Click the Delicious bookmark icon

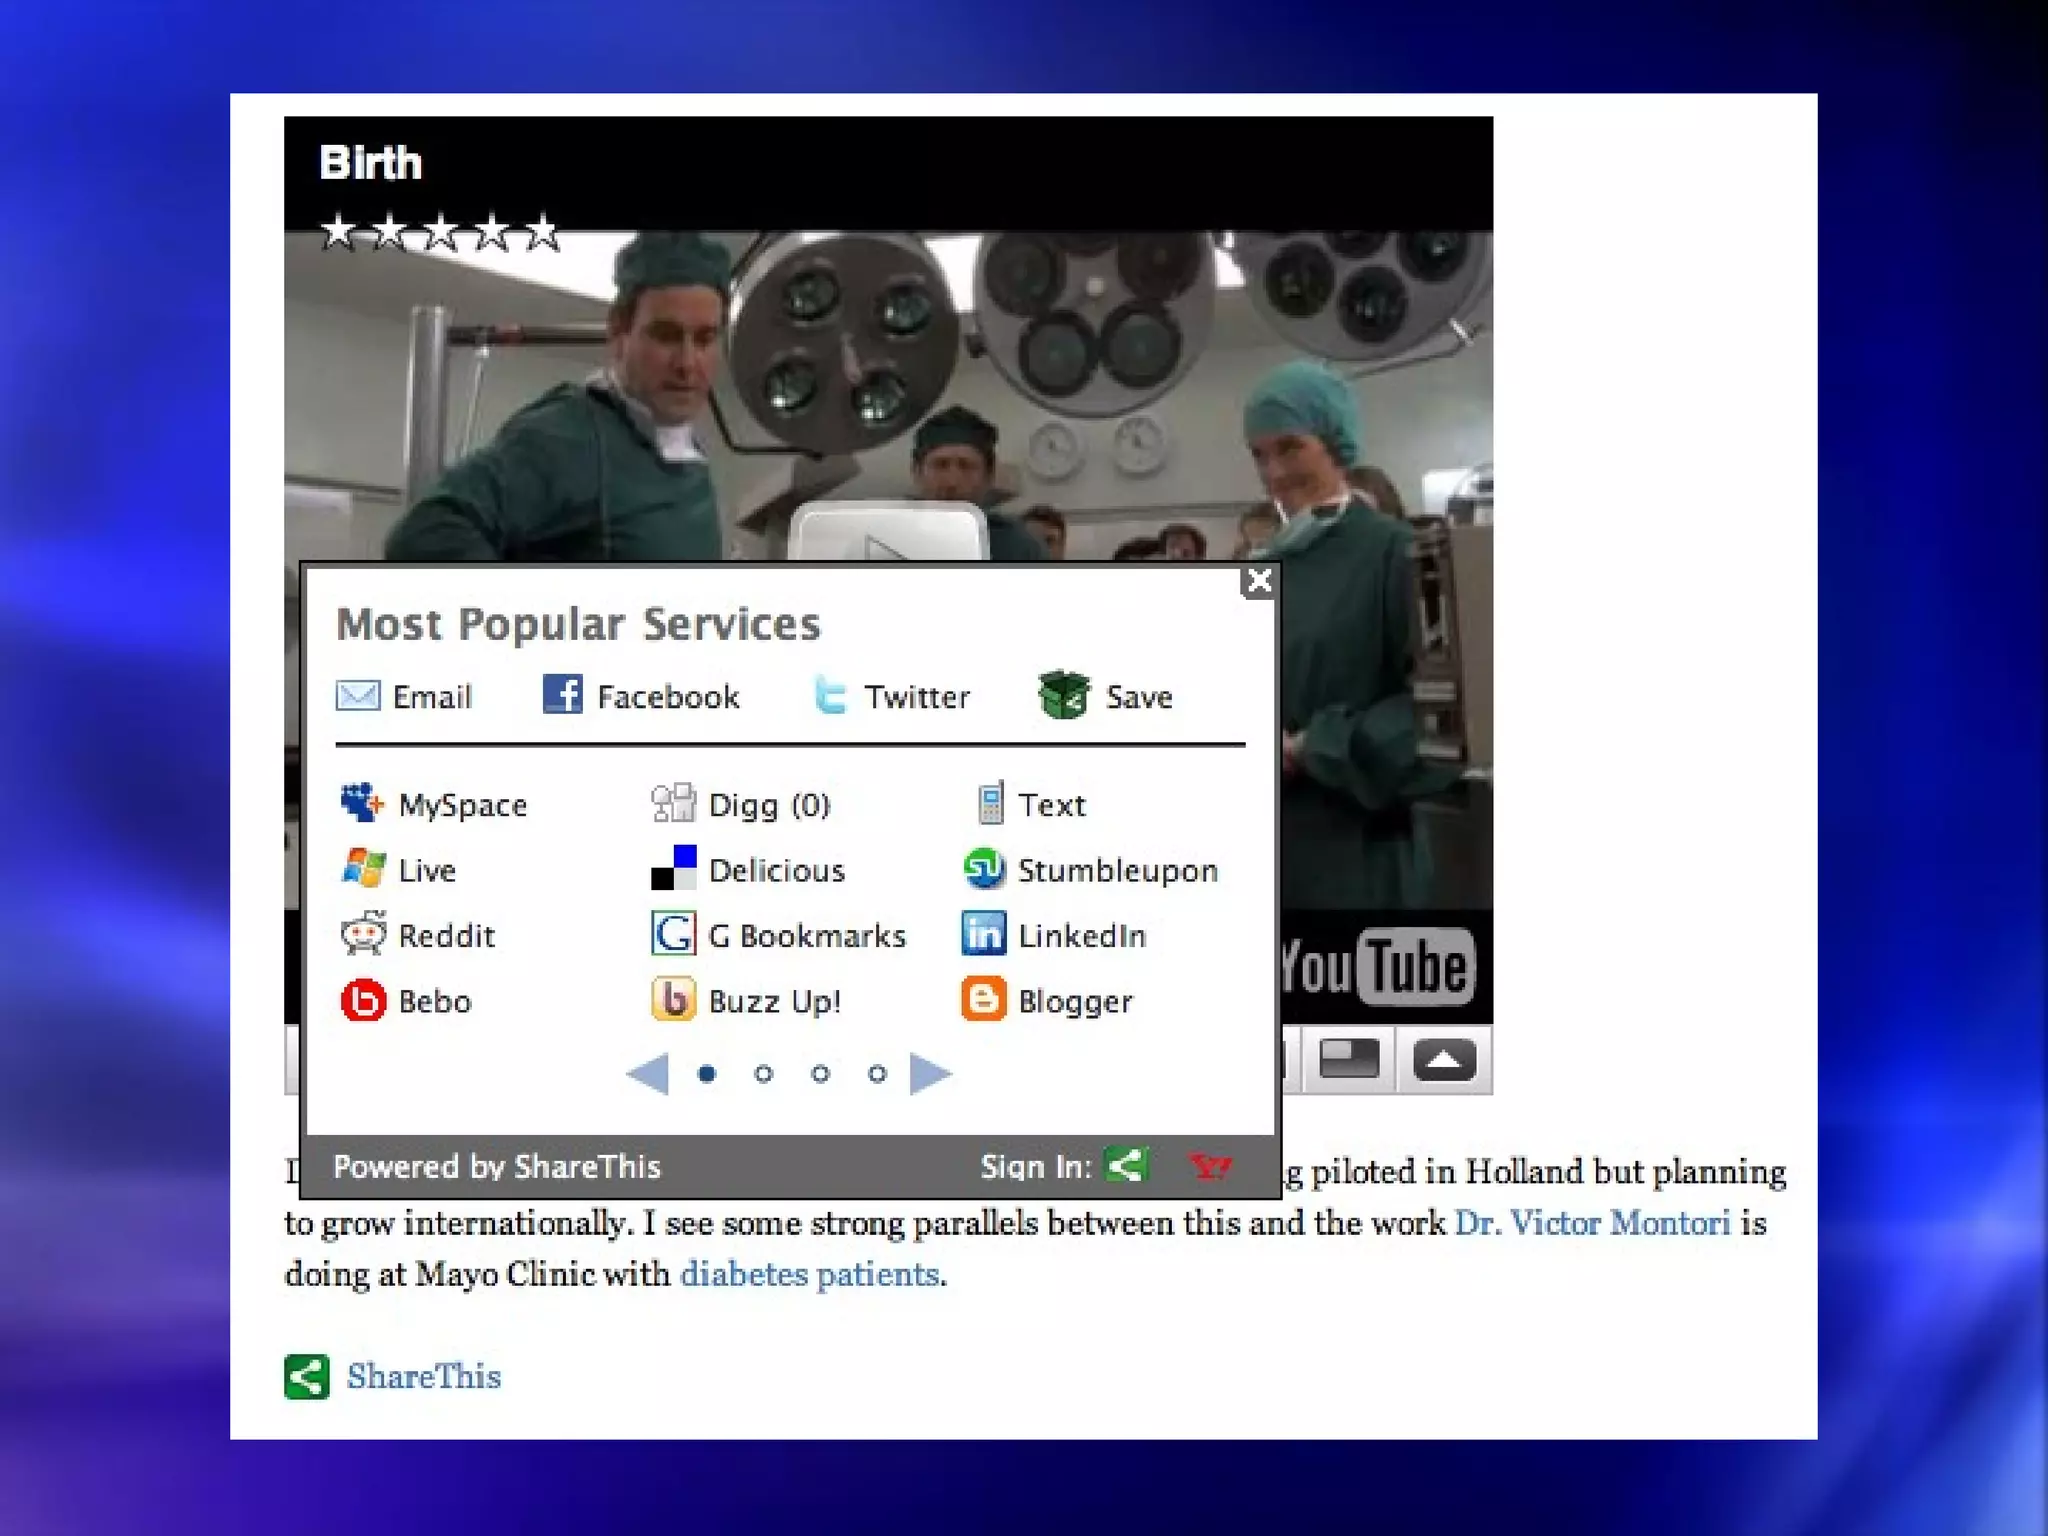point(673,868)
